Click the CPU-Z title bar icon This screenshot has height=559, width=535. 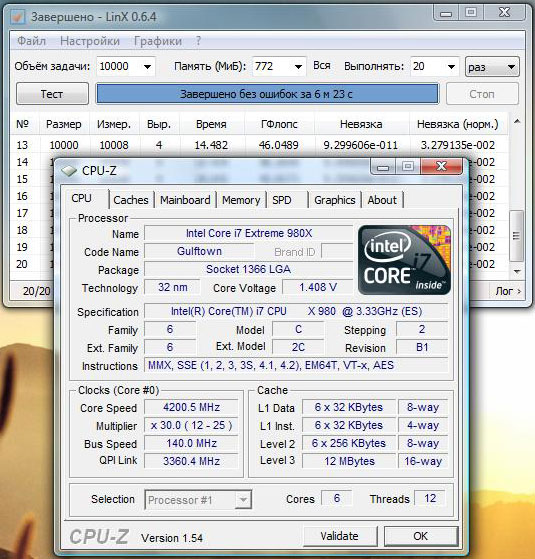69,171
